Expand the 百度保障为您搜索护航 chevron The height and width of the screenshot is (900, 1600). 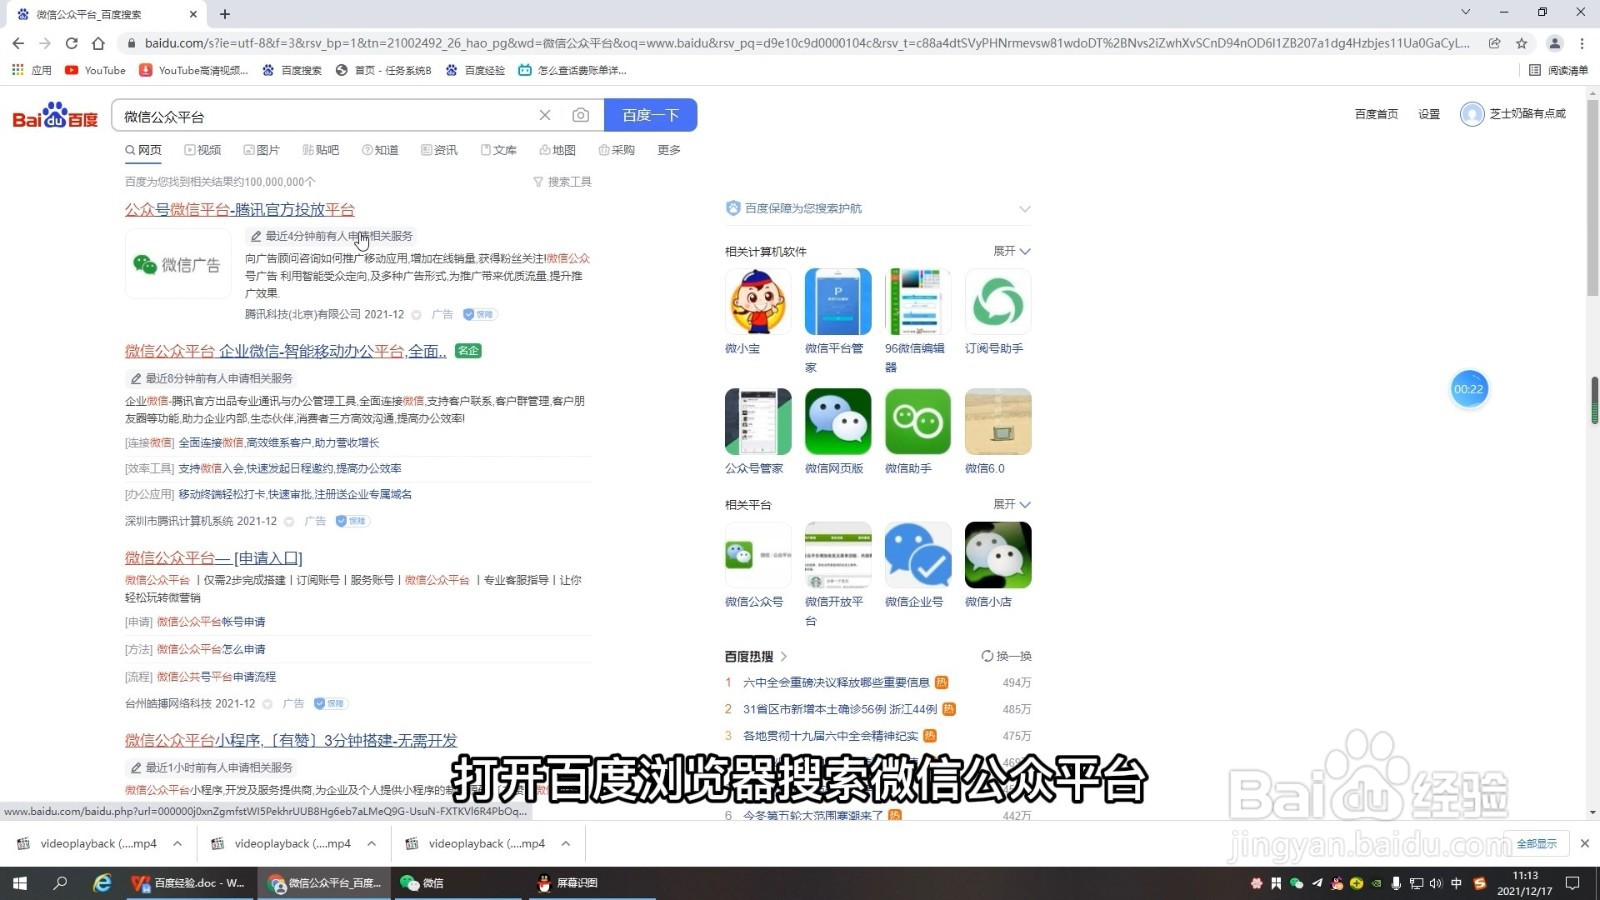[x=1024, y=209]
